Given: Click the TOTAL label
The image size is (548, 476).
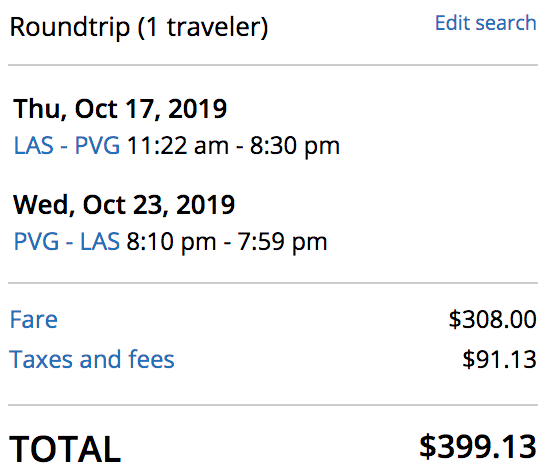Looking at the screenshot, I should 65,449.
